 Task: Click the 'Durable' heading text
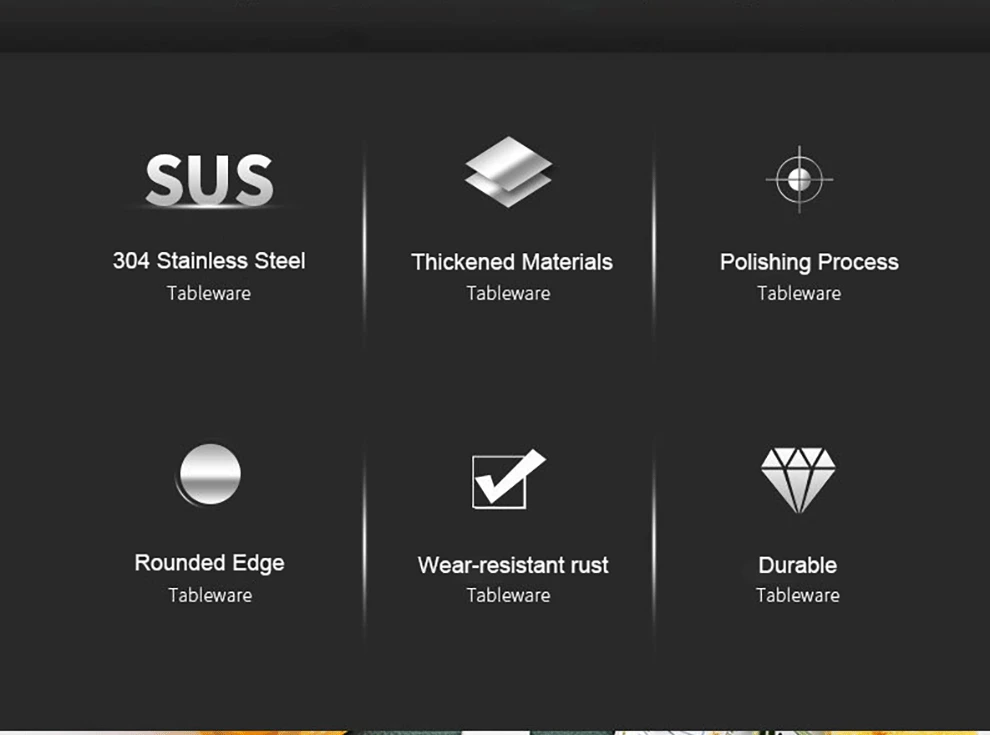point(797,565)
